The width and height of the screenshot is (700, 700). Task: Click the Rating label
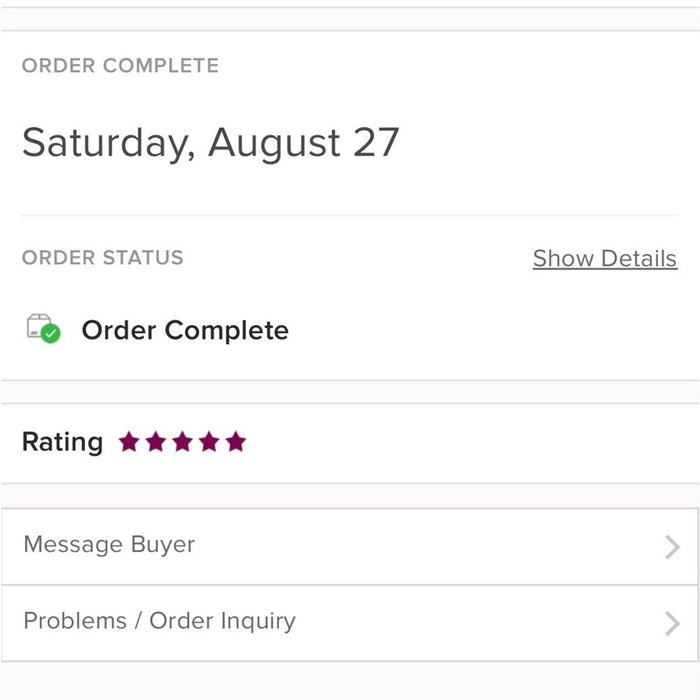pyautogui.click(x=62, y=442)
